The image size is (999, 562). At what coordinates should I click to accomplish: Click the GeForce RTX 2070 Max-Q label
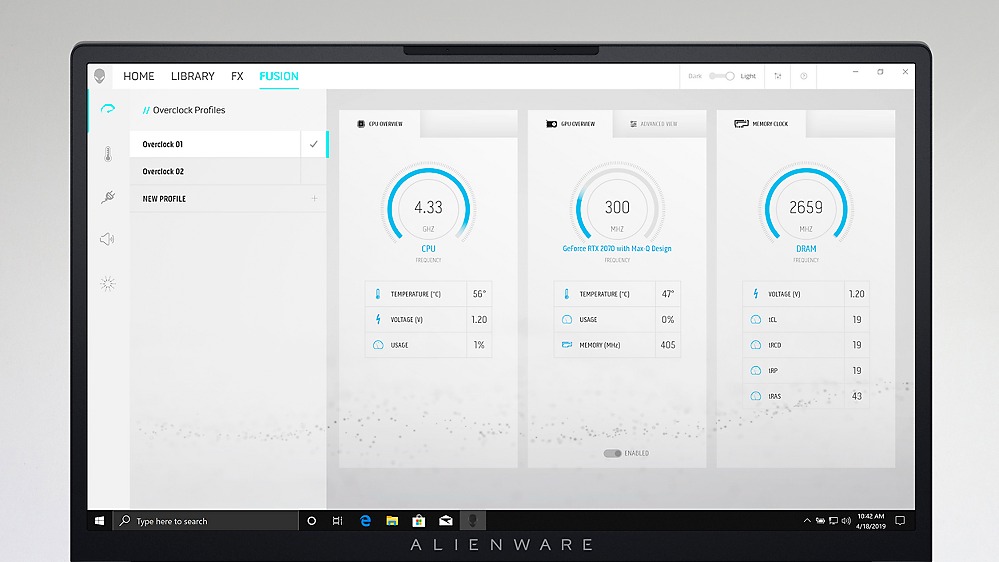pos(617,249)
